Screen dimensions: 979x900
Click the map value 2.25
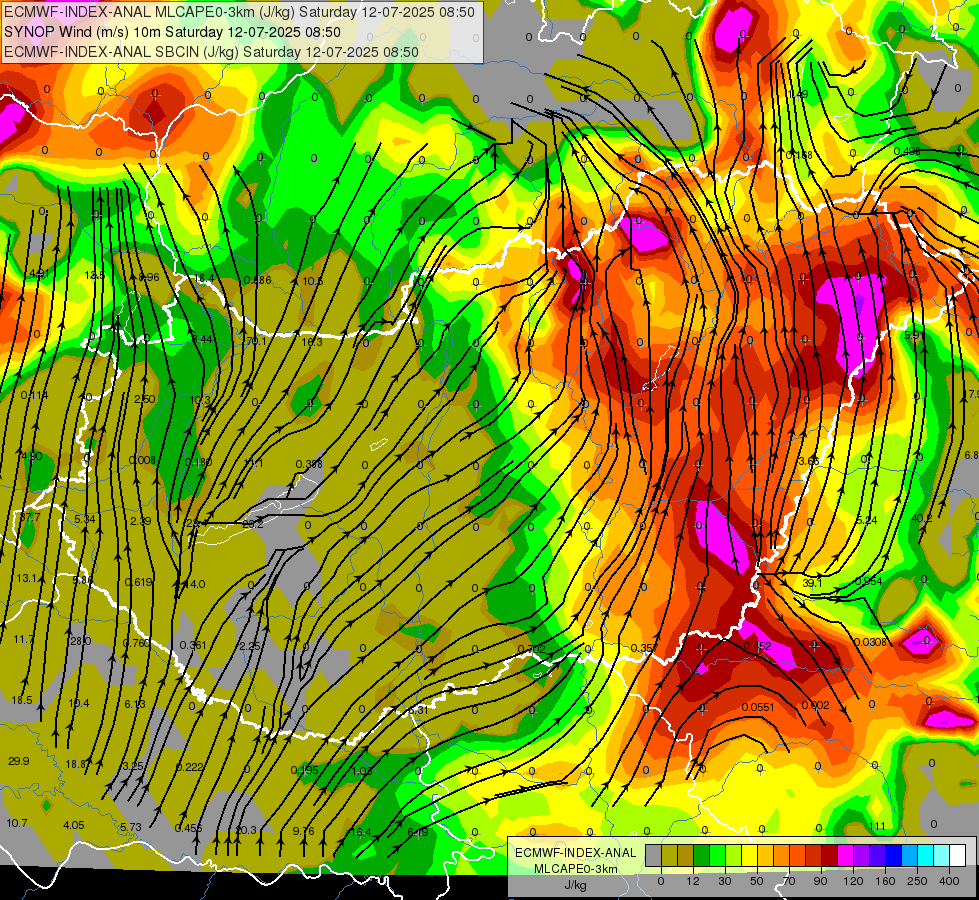click(x=250, y=646)
